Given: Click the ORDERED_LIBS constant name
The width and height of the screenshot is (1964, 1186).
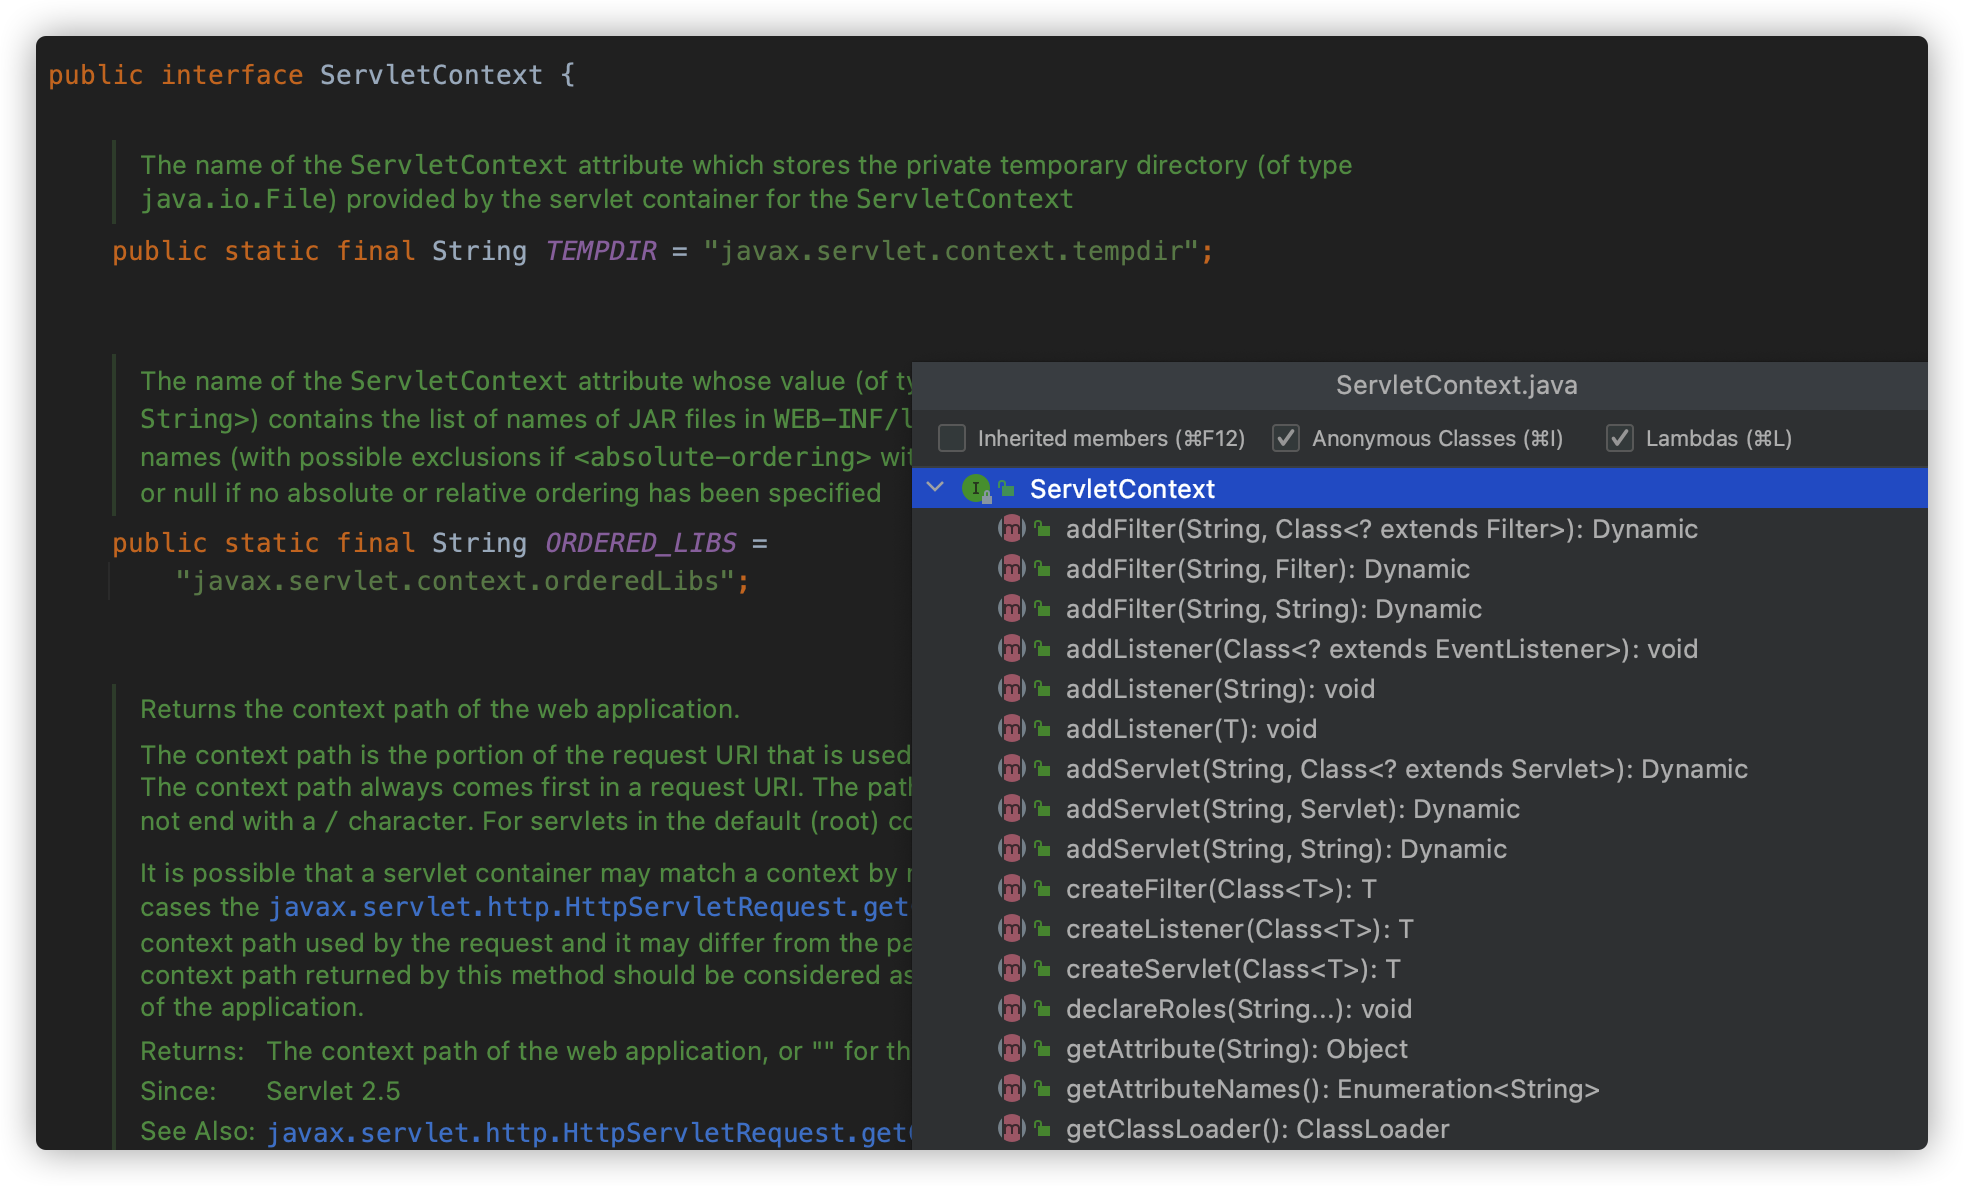Looking at the screenshot, I should point(640,543).
